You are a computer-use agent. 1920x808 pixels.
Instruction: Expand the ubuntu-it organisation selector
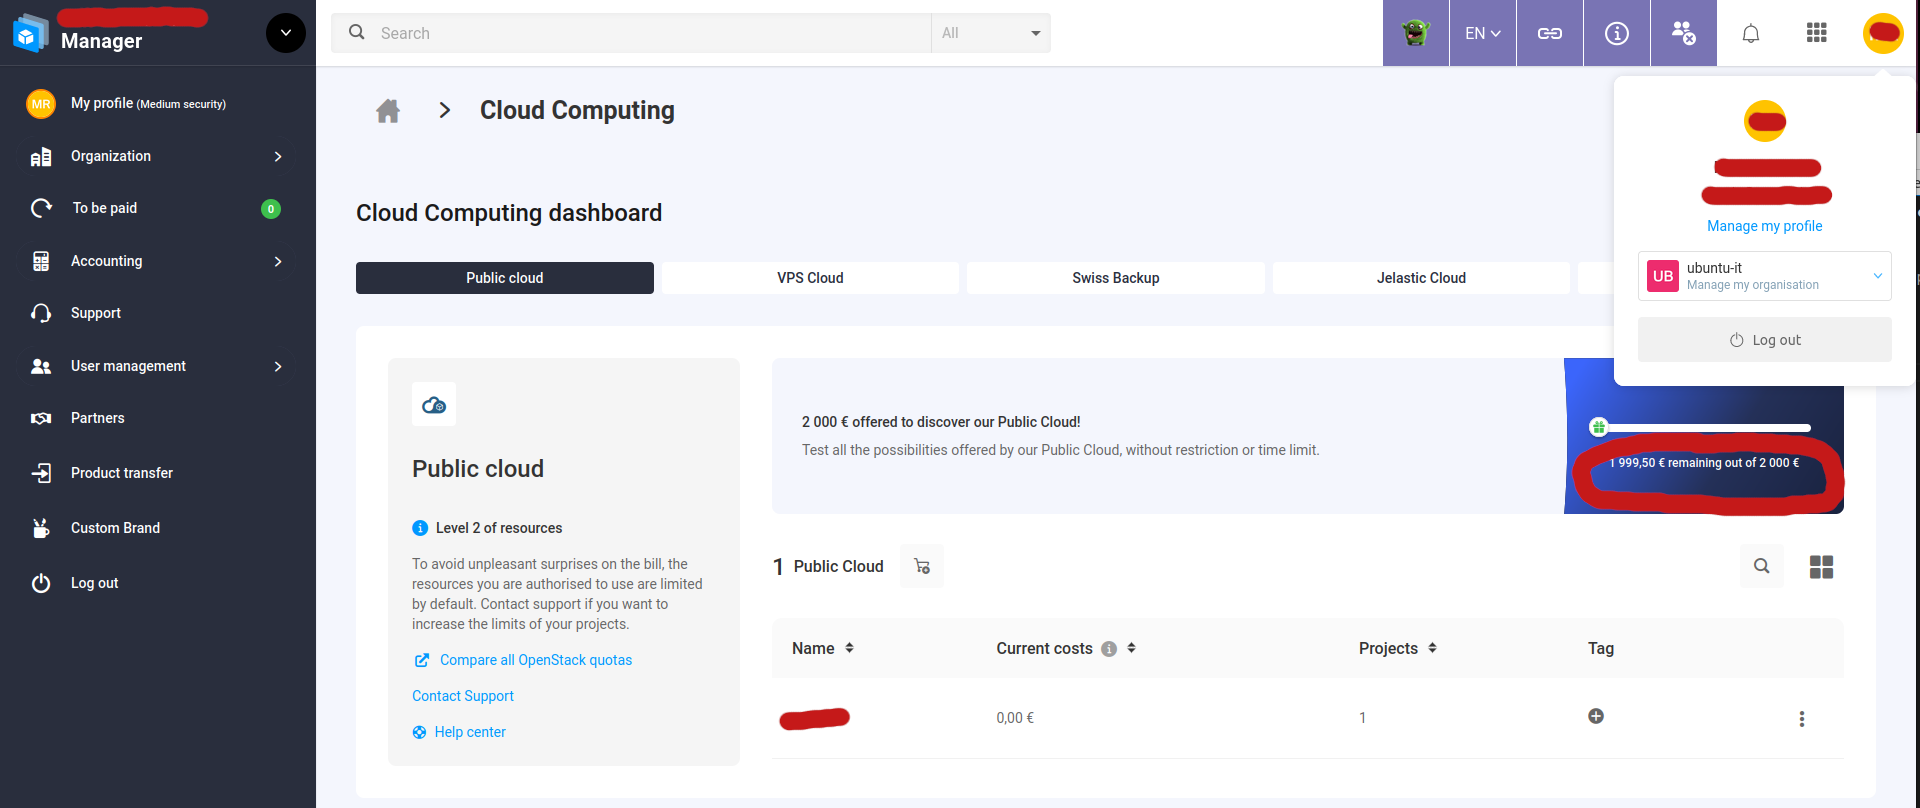pyautogui.click(x=1877, y=276)
